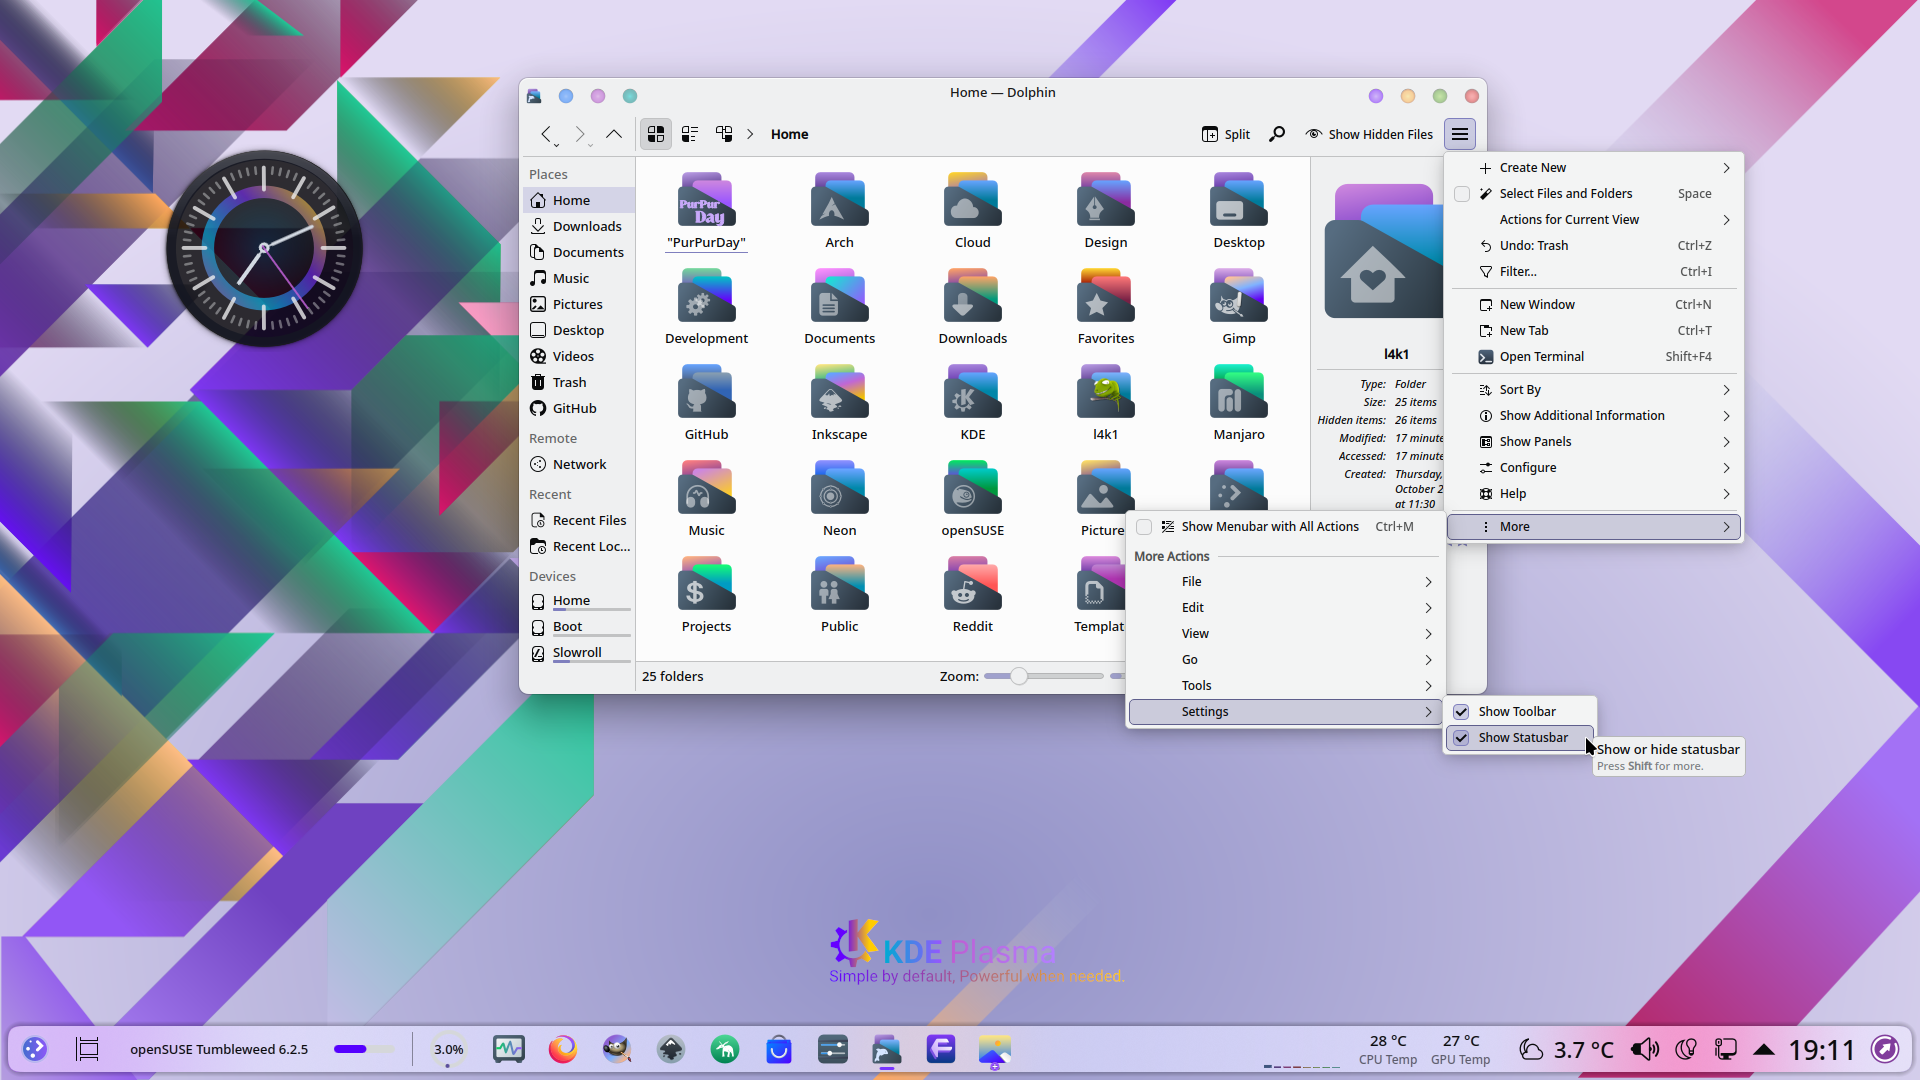Click the hamburger menu button
1920x1080 pixels.
click(x=1460, y=134)
